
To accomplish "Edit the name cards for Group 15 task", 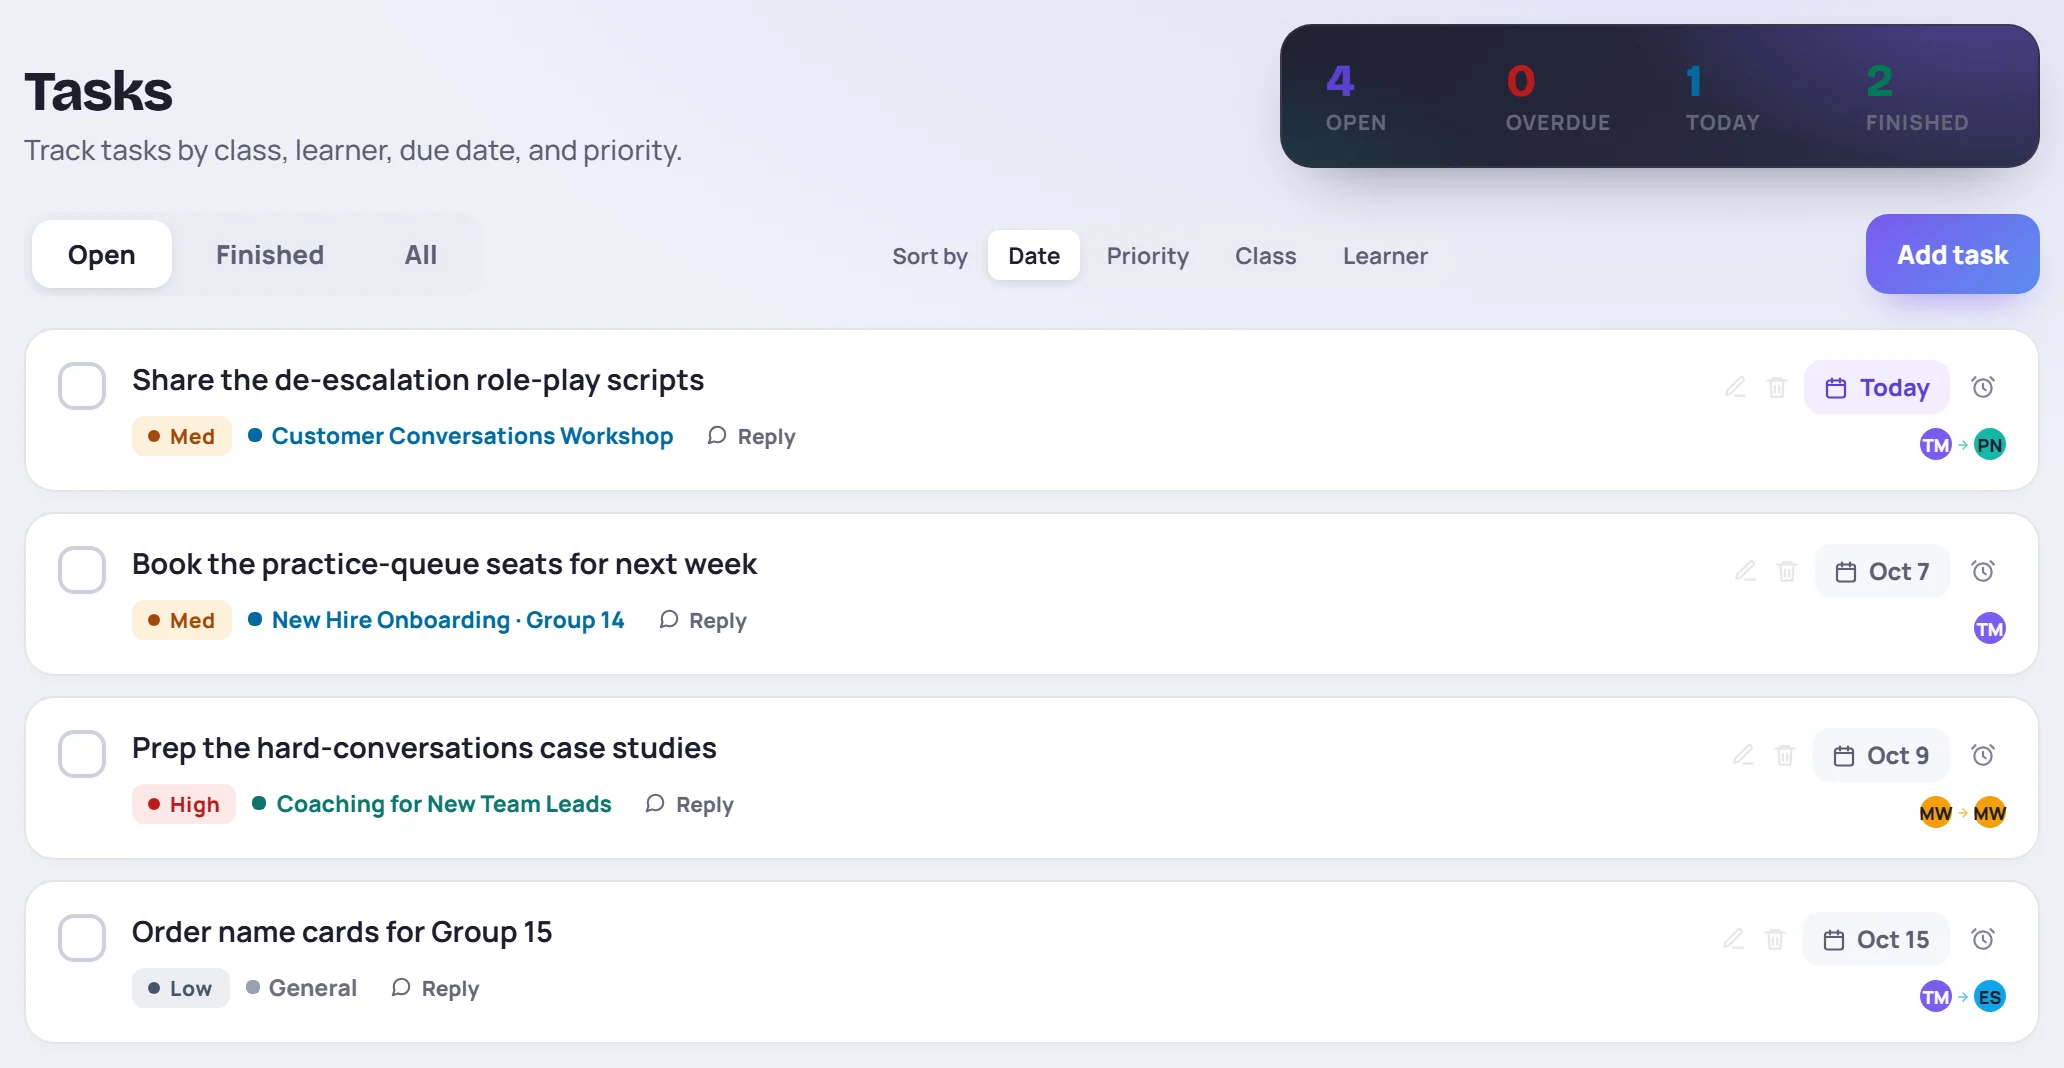I will coord(1733,939).
